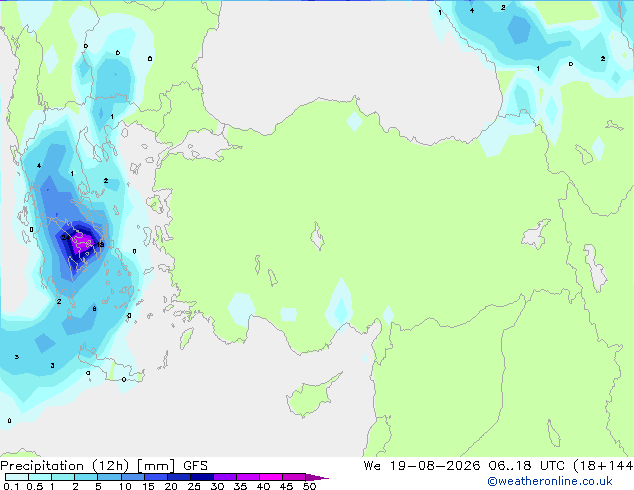
Task: Click the 50+ mm arrow legend tip
Action: (x=317, y=477)
